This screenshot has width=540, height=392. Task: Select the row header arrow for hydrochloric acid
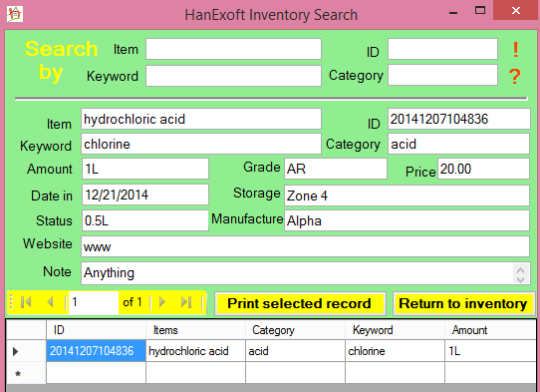click(x=26, y=351)
